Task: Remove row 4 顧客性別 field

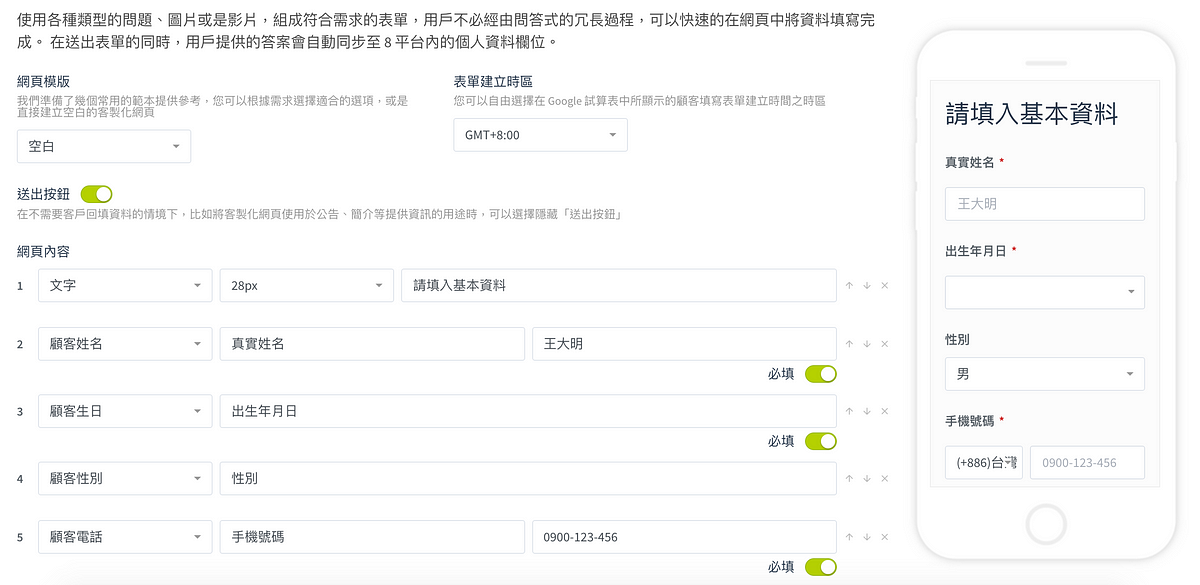Action: coord(885,479)
